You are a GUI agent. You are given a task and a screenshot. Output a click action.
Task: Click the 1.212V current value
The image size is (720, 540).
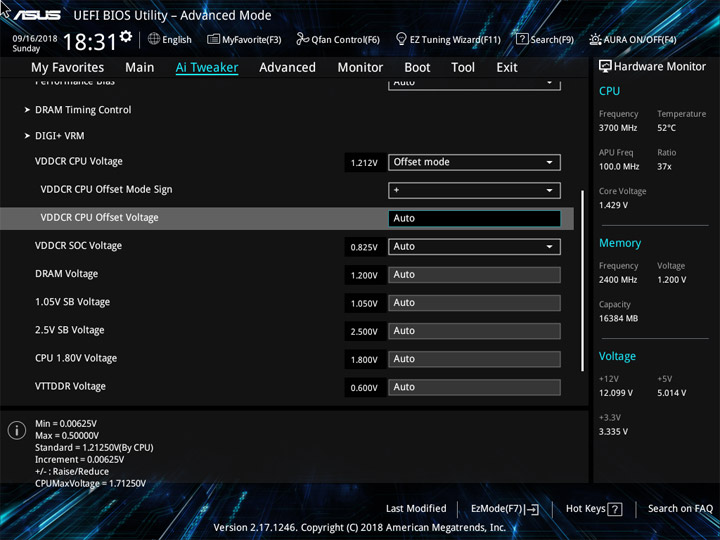(364, 163)
